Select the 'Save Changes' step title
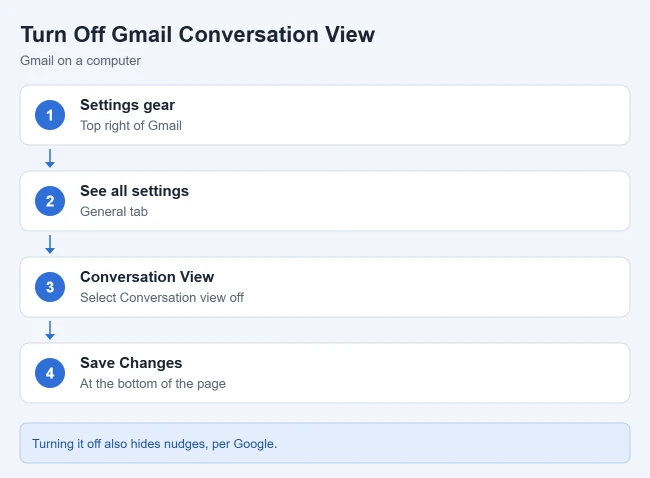This screenshot has height=478, width=650. tap(131, 363)
